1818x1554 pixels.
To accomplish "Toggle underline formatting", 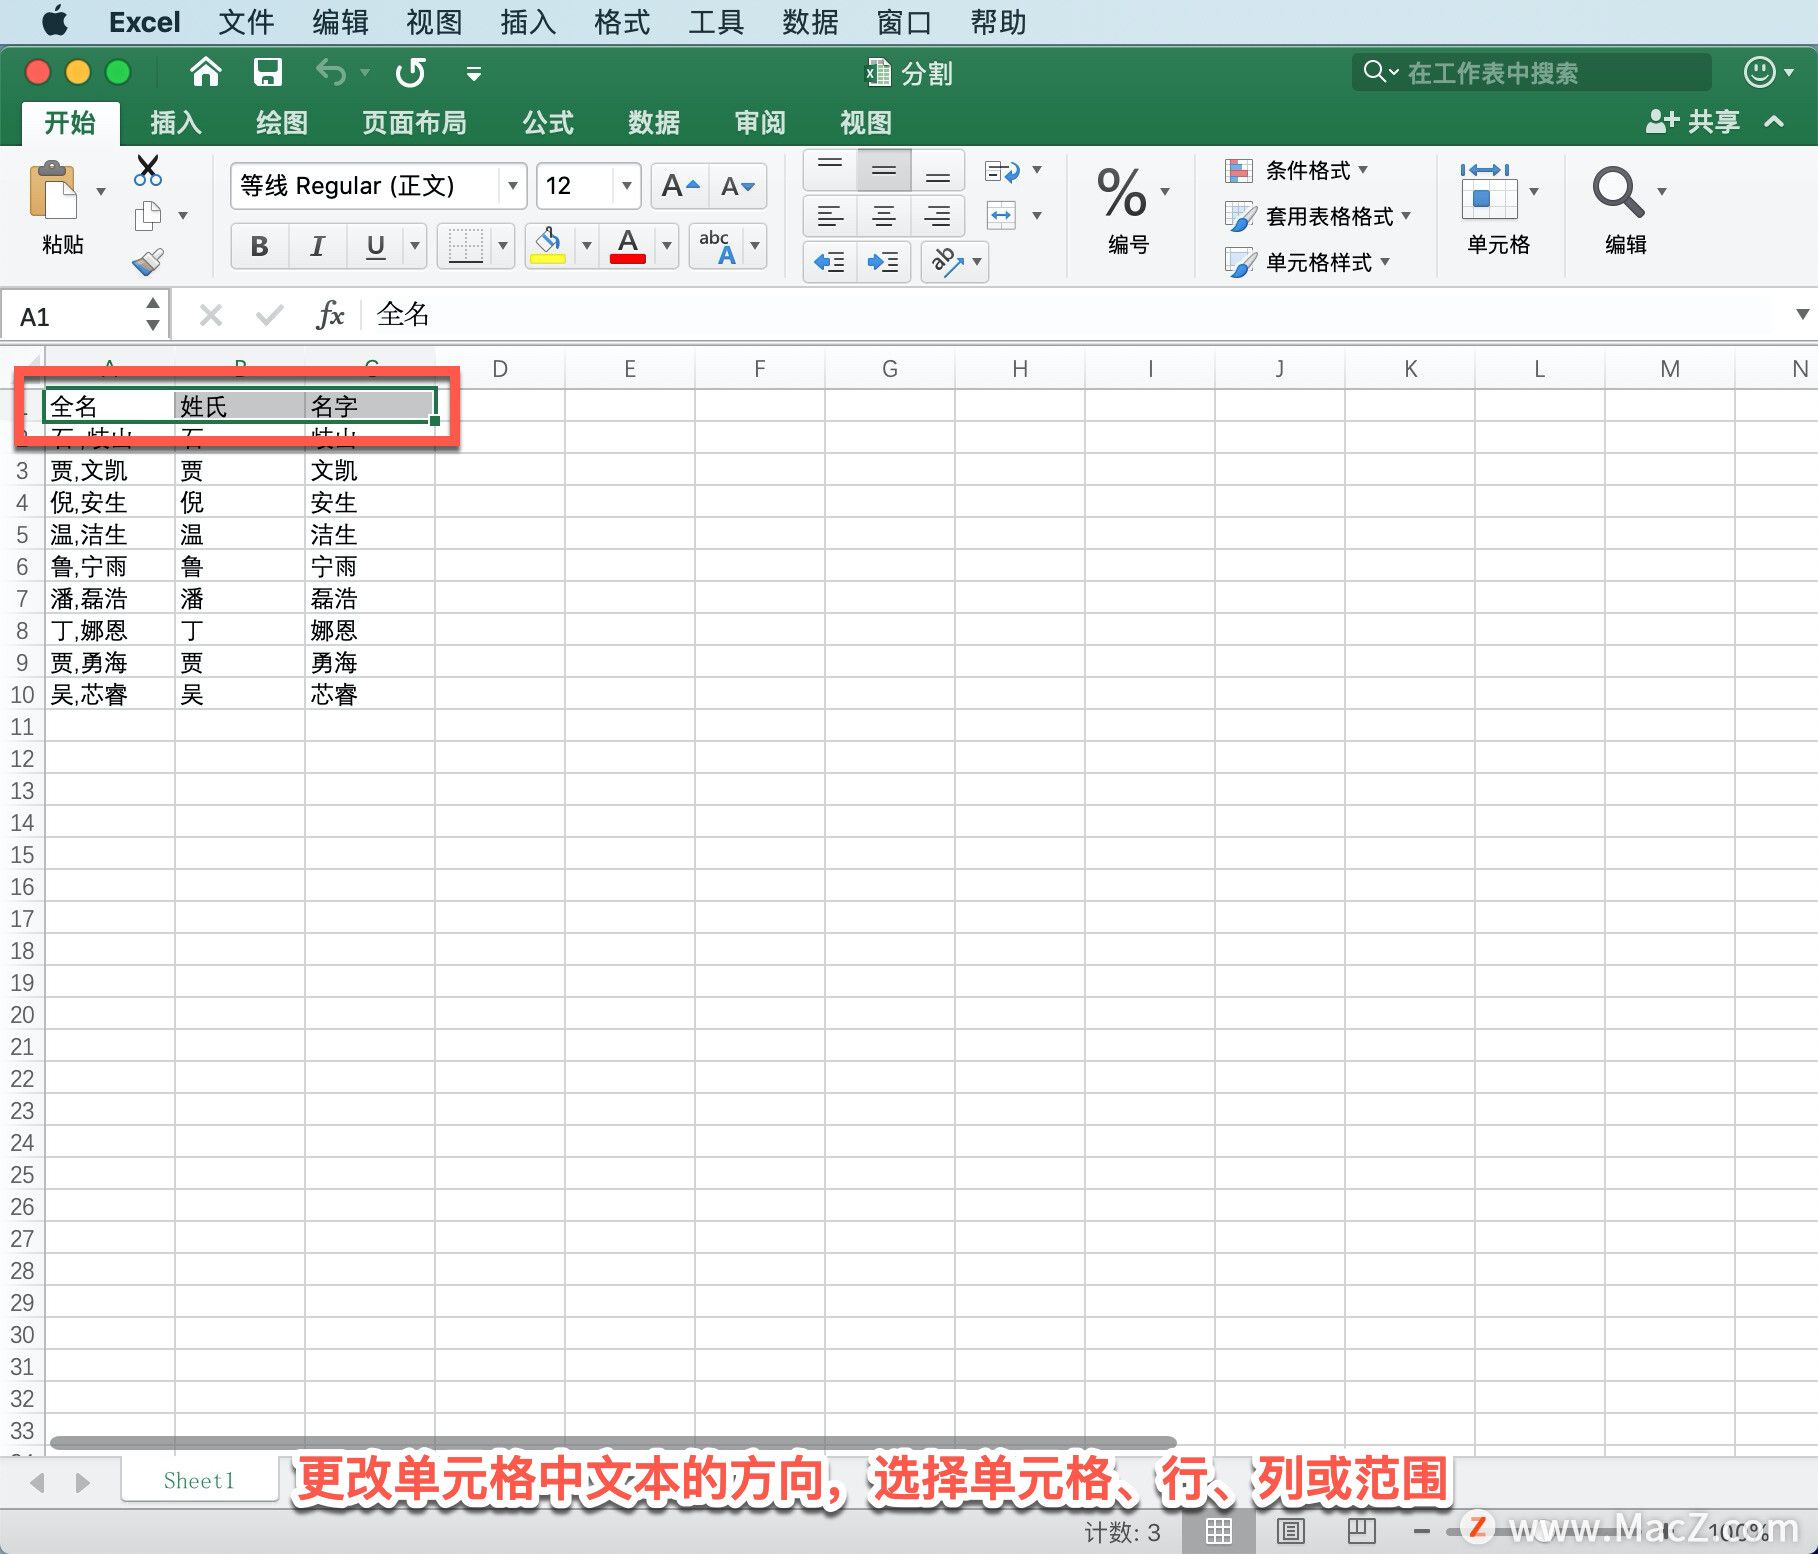I will pos(375,246).
